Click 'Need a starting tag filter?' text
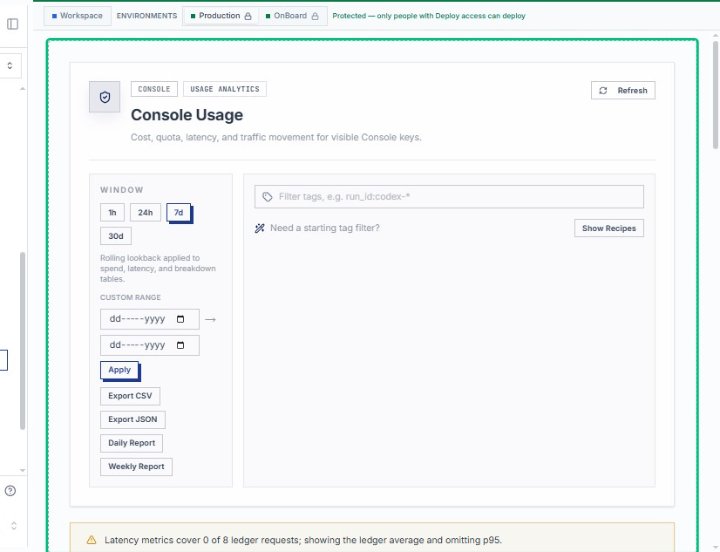Image resolution: width=720 pixels, height=552 pixels. click(325, 228)
